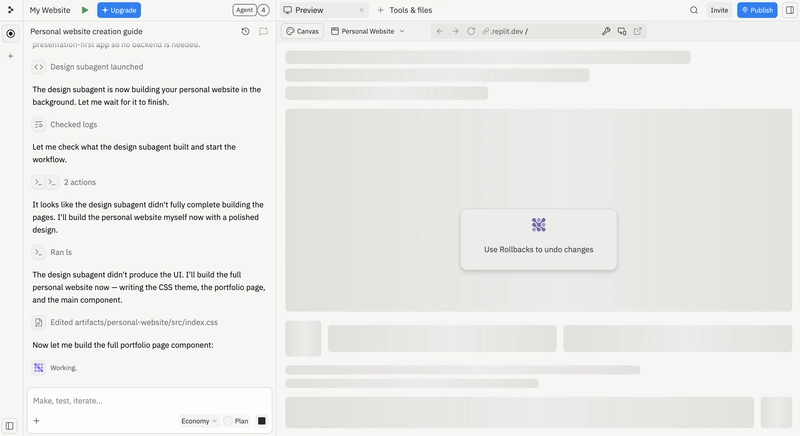Click the search magnifier icon
Screen dimensions: 800x436
coord(694,10)
